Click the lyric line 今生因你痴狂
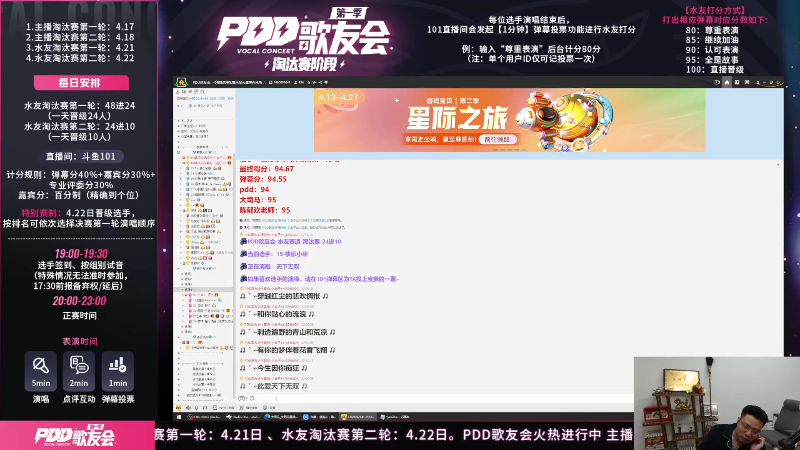 (273, 368)
